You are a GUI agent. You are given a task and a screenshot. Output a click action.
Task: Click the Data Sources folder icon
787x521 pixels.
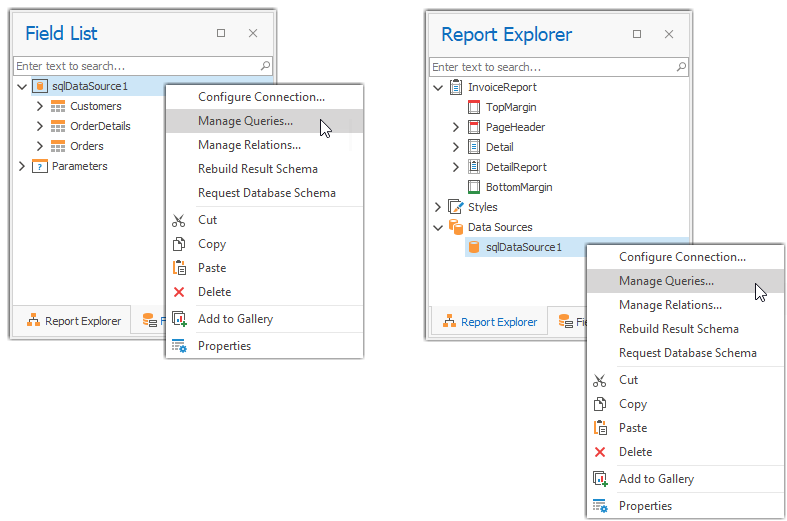[x=456, y=227]
